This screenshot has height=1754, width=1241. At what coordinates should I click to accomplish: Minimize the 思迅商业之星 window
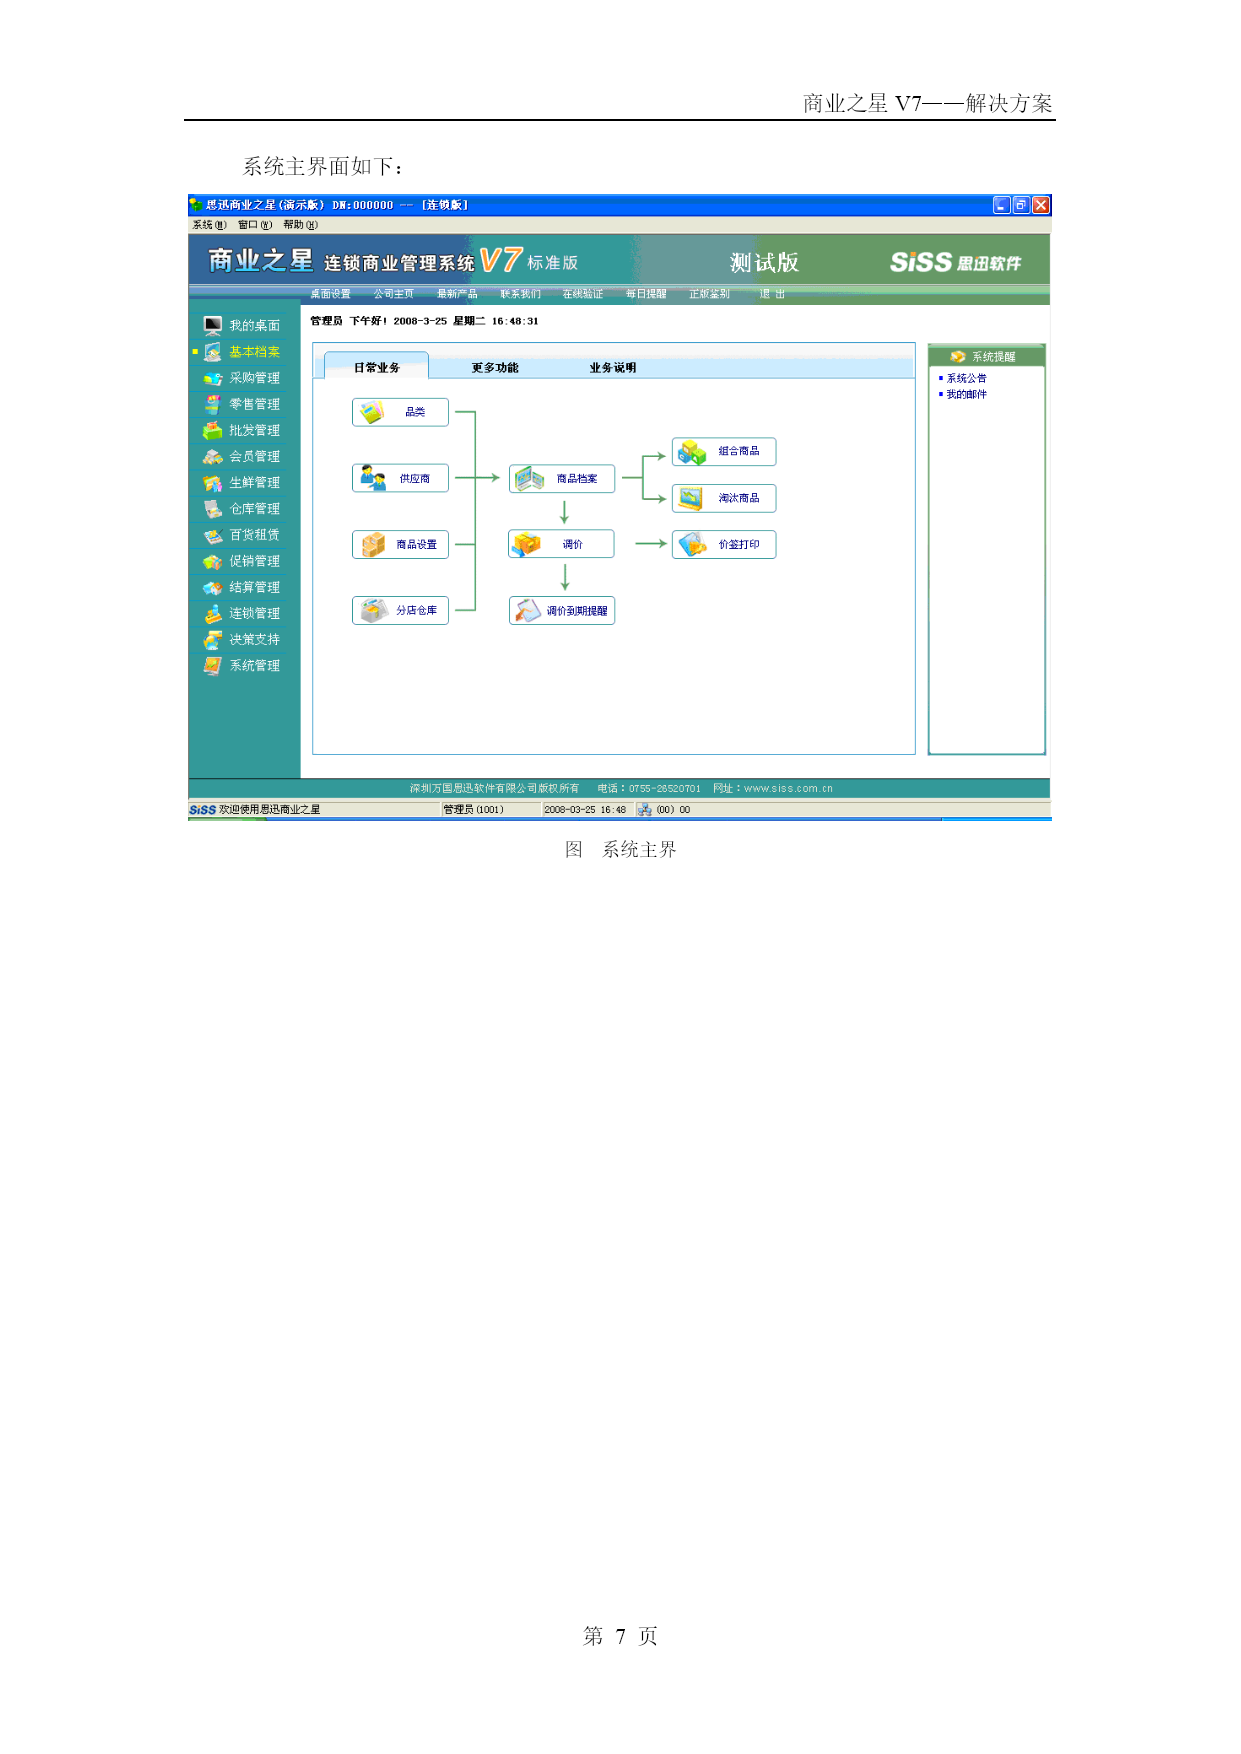click(x=1002, y=205)
